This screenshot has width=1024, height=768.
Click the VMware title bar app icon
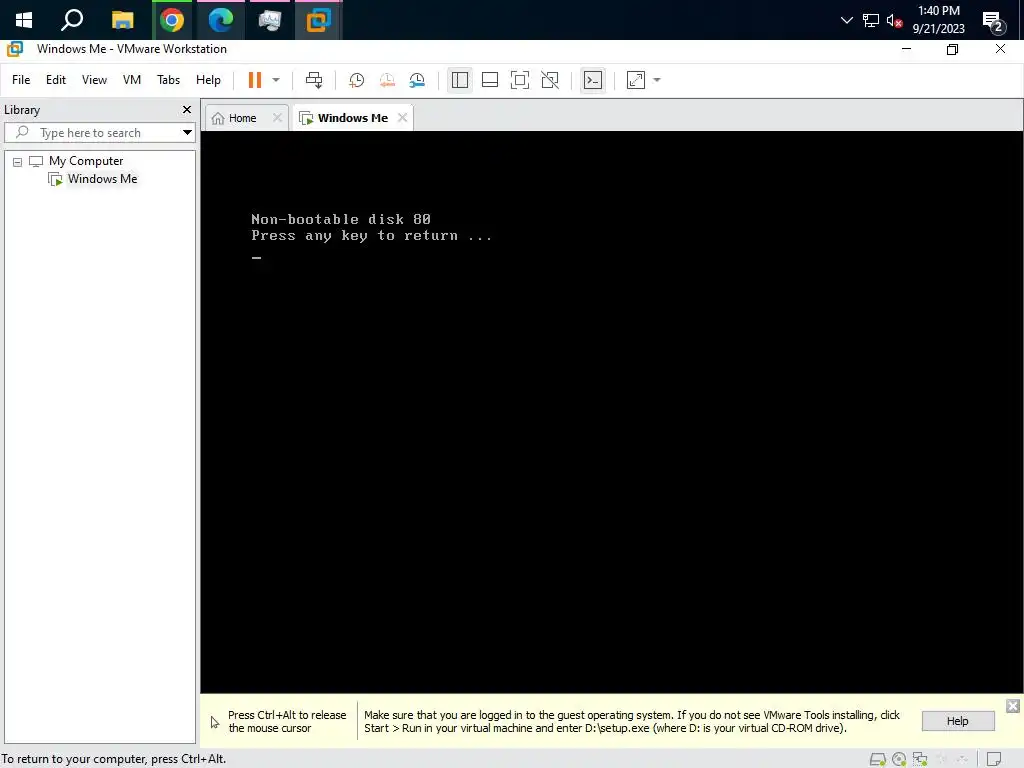tap(14, 49)
